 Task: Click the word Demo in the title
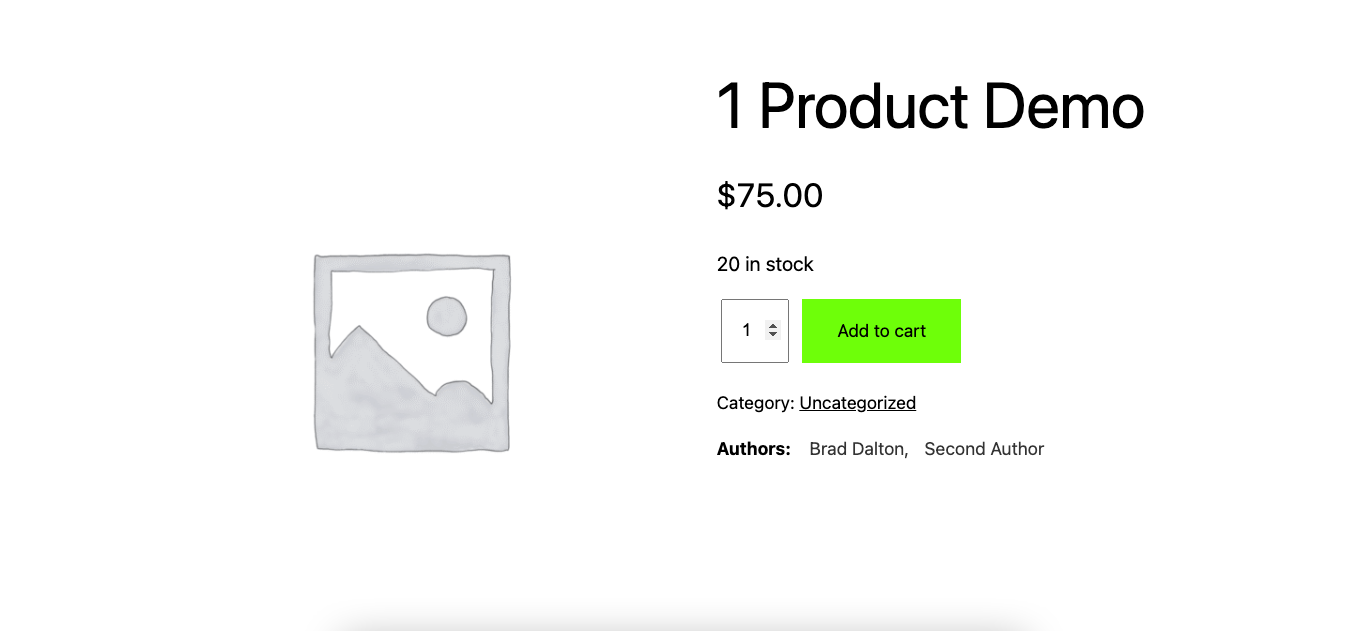click(x=1064, y=106)
